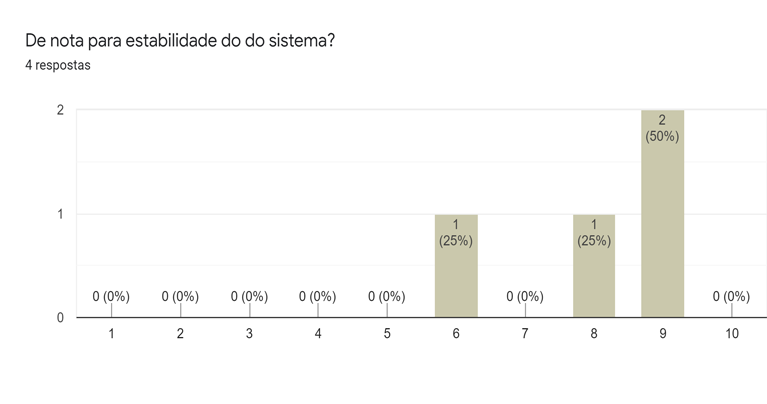The width and height of the screenshot is (767, 404).
Task: Click the "0 (0%)" label above rating 10
Action: [x=732, y=296]
